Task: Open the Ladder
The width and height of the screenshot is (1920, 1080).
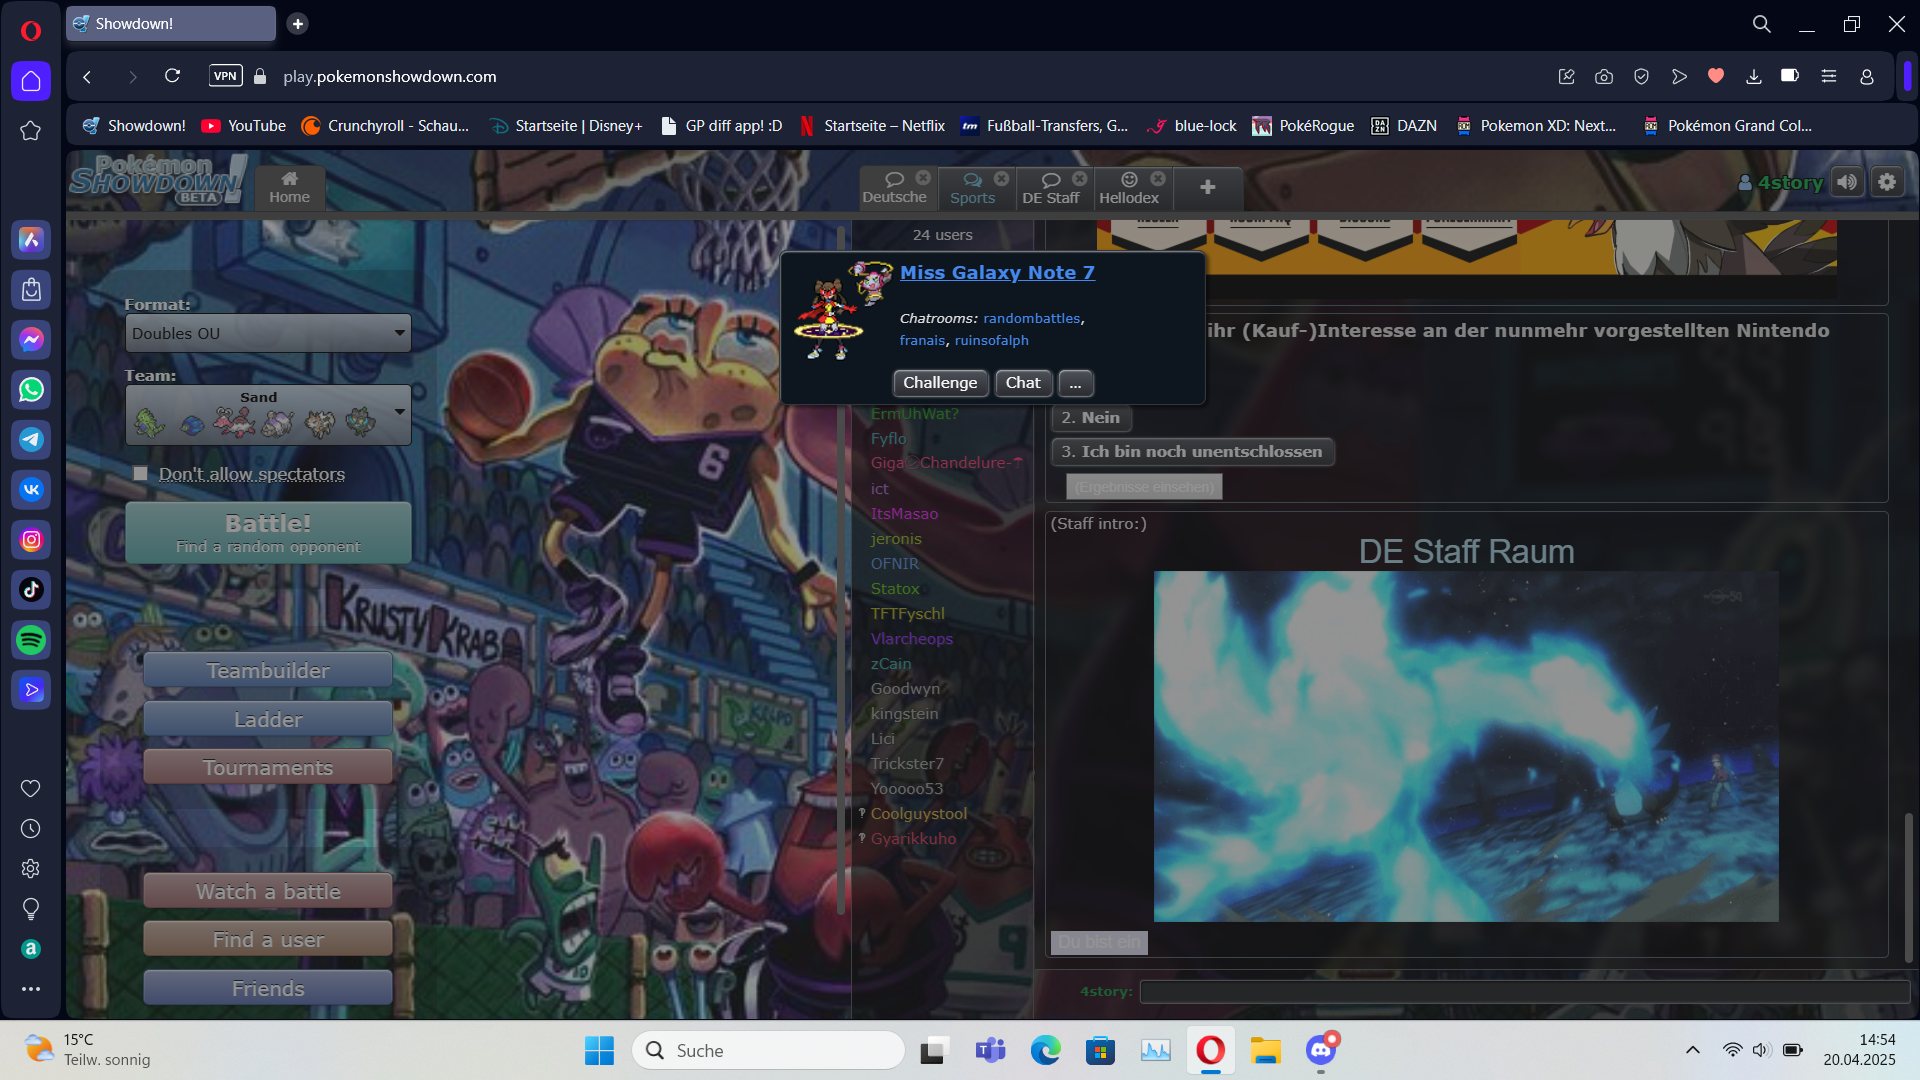Action: point(268,719)
